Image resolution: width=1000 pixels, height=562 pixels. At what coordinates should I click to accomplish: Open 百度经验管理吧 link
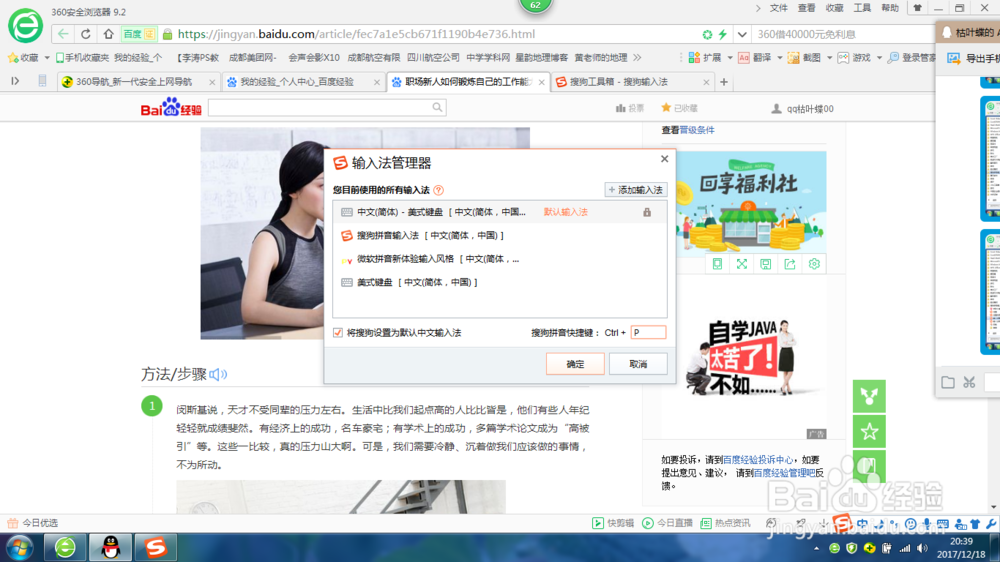(x=784, y=473)
